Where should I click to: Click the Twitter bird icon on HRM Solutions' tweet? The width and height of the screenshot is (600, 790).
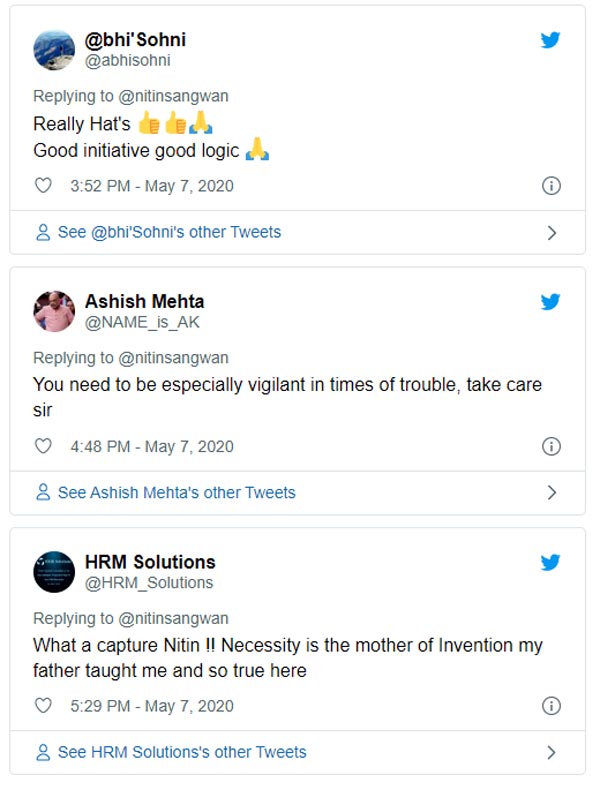coord(550,562)
